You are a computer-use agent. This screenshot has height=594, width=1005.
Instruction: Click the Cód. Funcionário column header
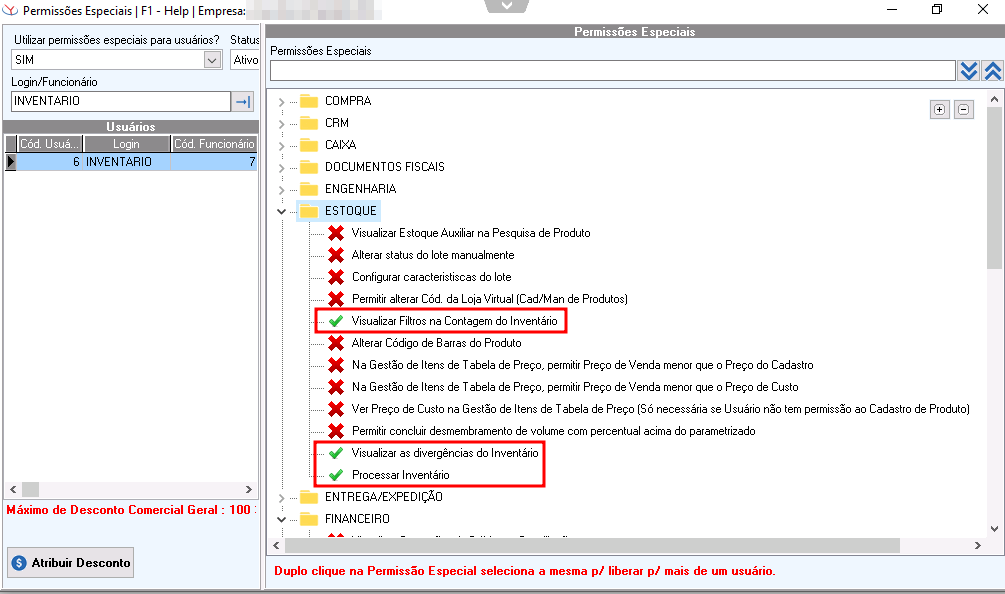(213, 144)
